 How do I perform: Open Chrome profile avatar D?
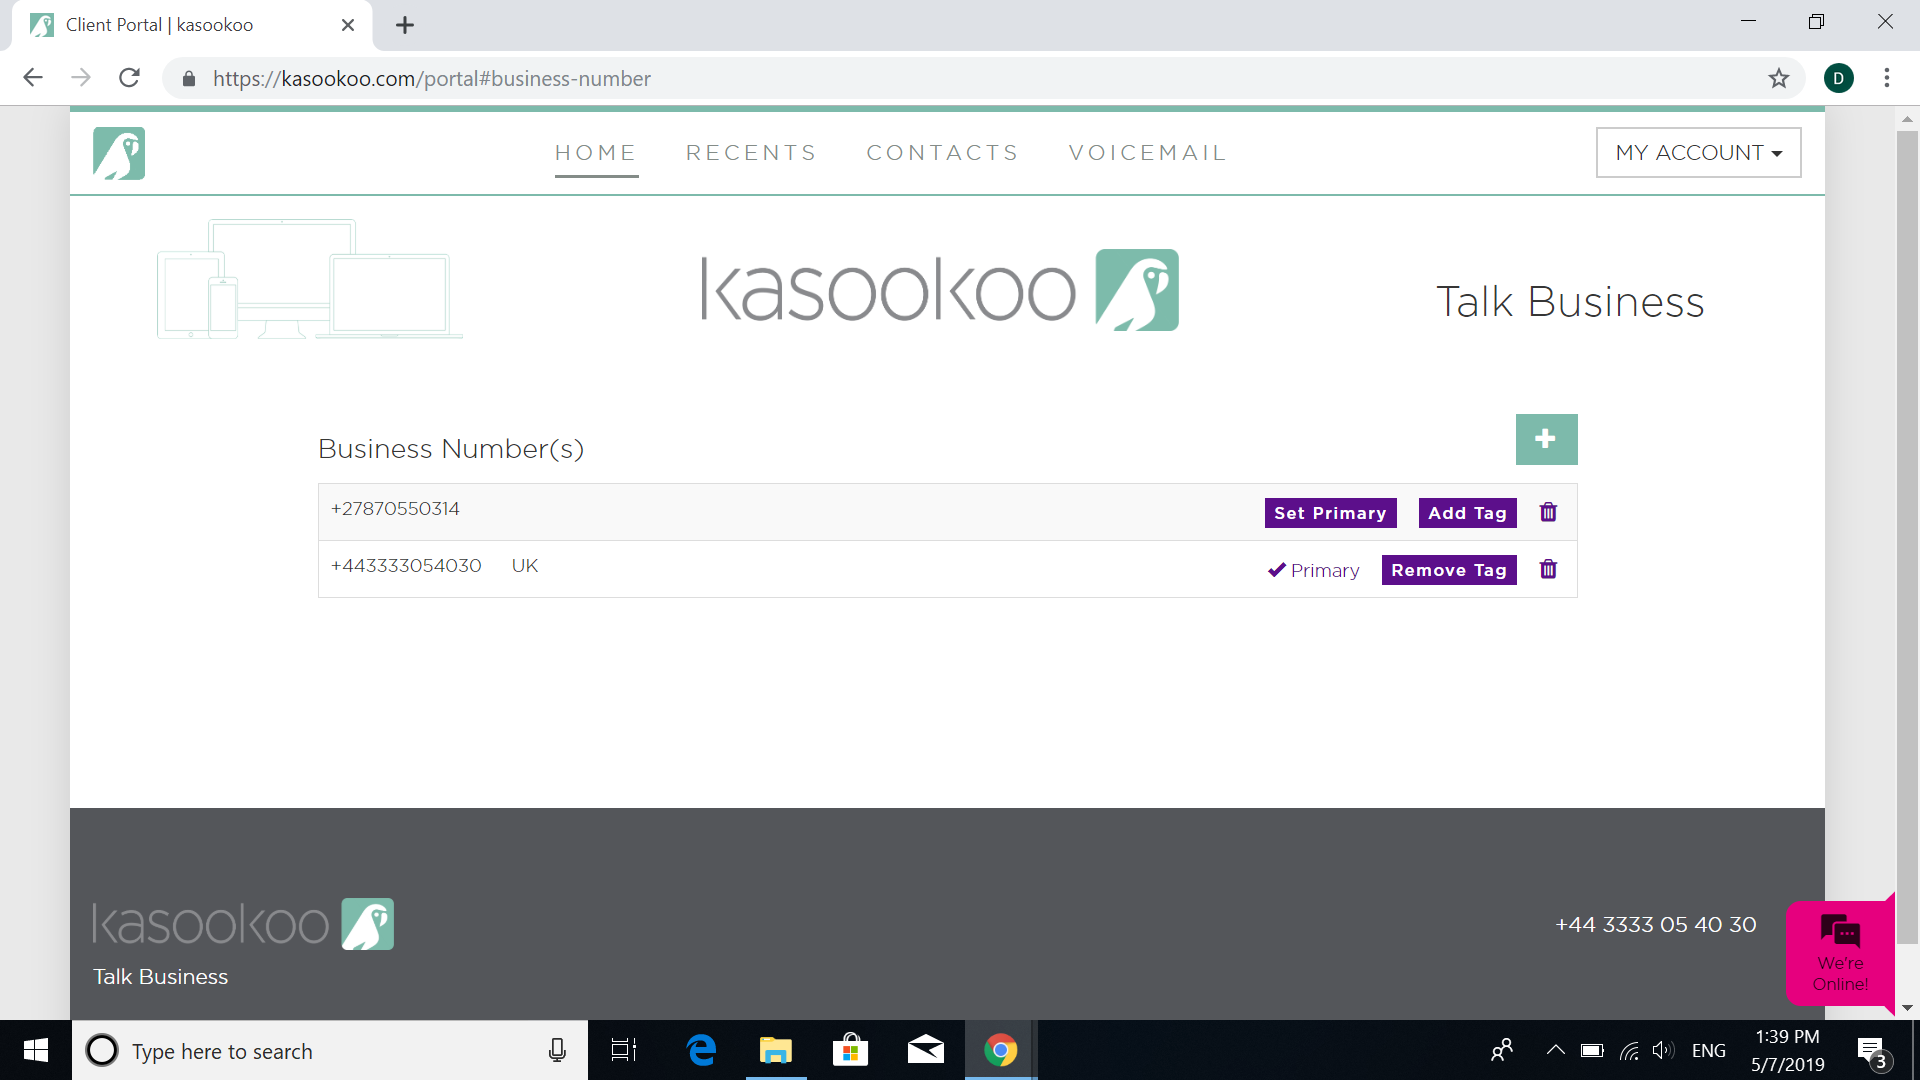click(1838, 78)
